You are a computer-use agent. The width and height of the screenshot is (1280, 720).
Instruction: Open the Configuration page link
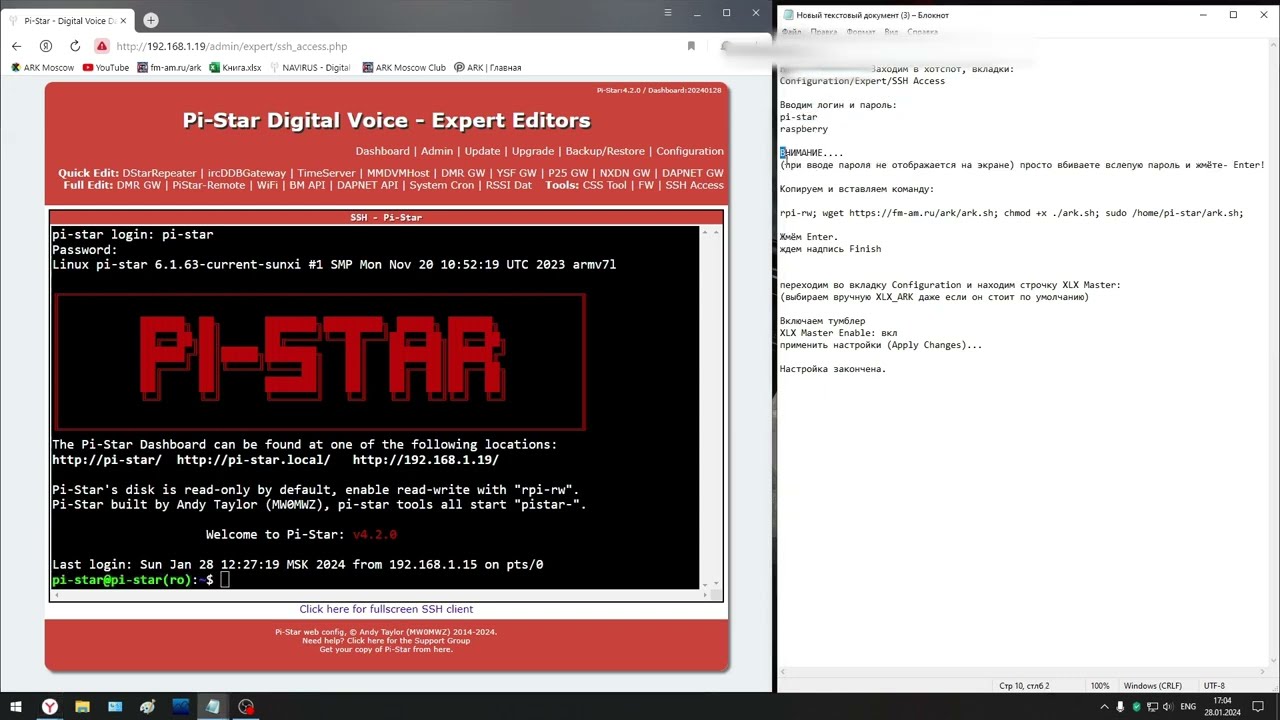pos(690,151)
